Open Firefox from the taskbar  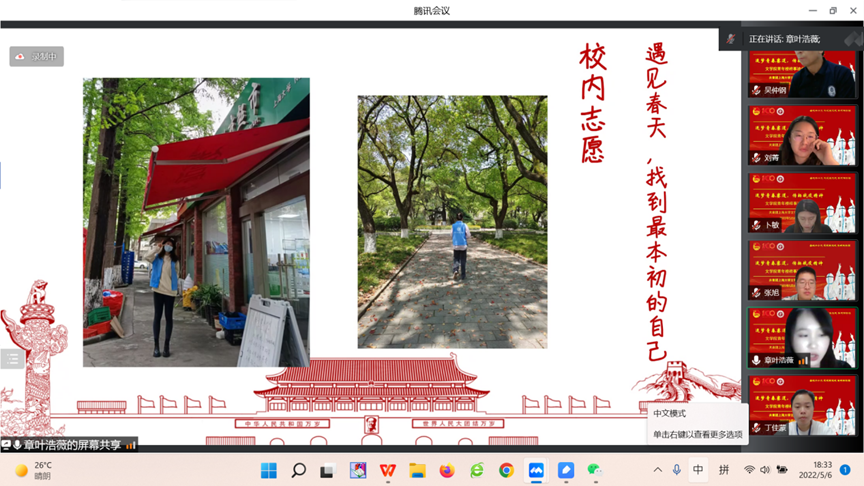(x=447, y=470)
